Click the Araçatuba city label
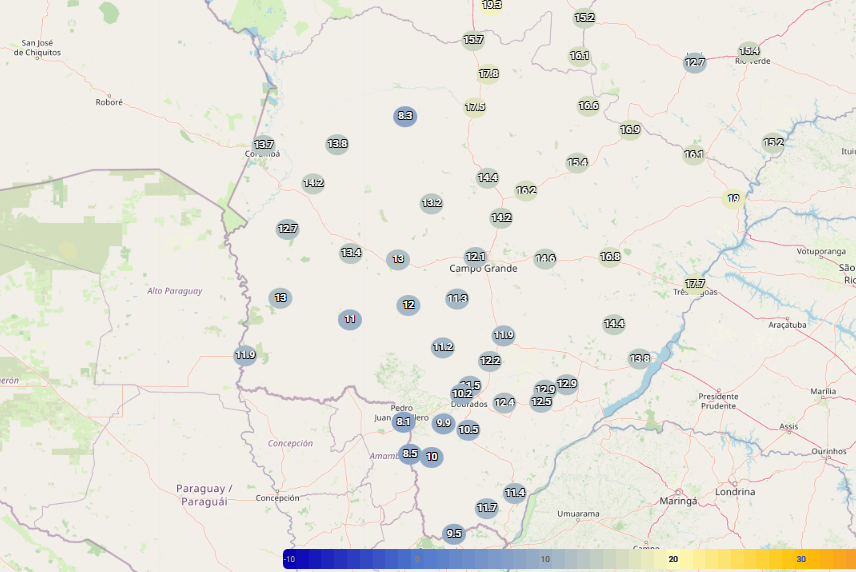856x572 pixels. pos(787,325)
